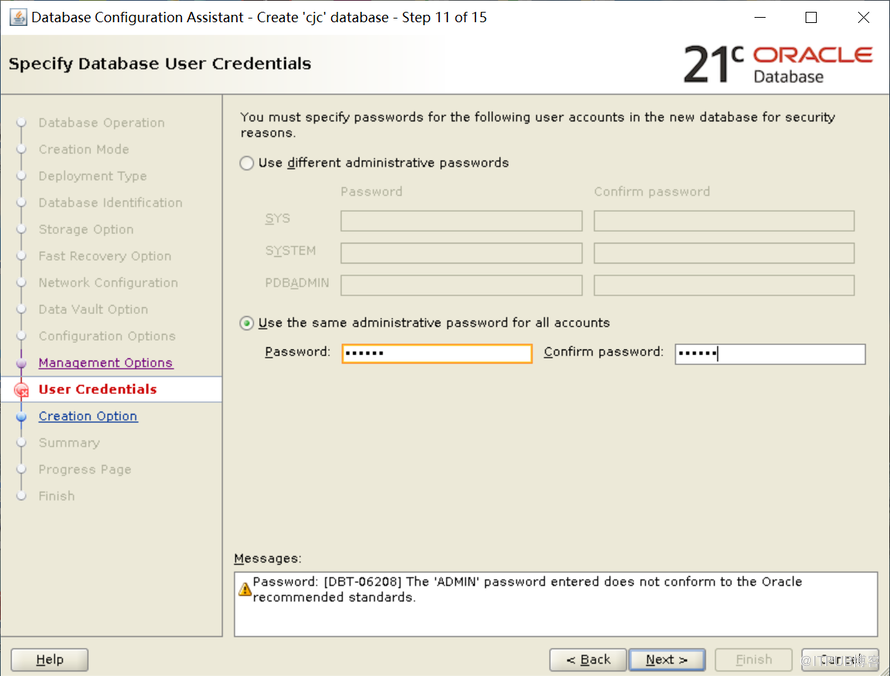Screen dimensions: 890x676
Task: Click the 'Configuration Options' step label
Action: [107, 336]
